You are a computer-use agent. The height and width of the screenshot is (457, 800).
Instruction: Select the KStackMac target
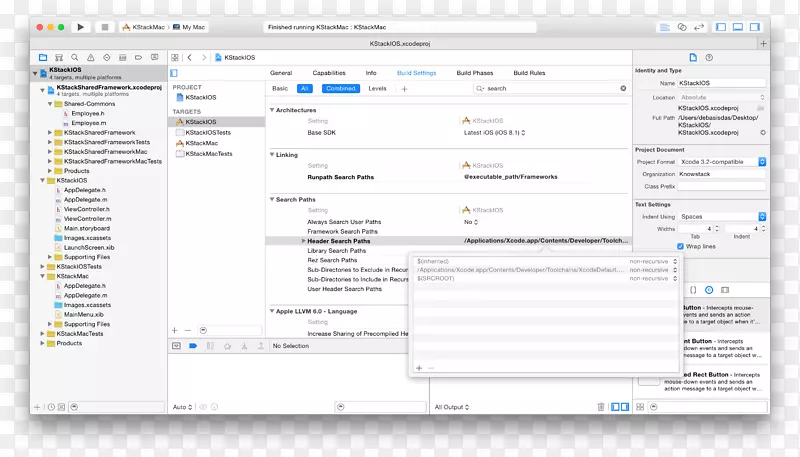200,143
